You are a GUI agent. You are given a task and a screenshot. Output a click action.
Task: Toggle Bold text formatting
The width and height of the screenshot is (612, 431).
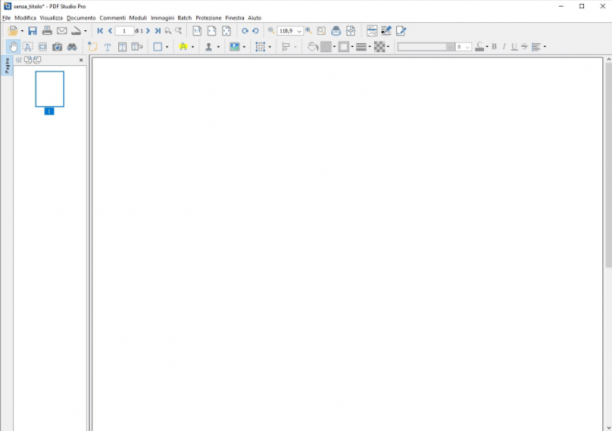494,47
